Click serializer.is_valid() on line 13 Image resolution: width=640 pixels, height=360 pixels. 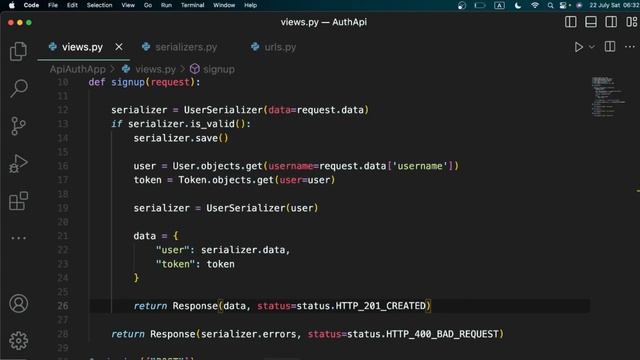tap(187, 124)
